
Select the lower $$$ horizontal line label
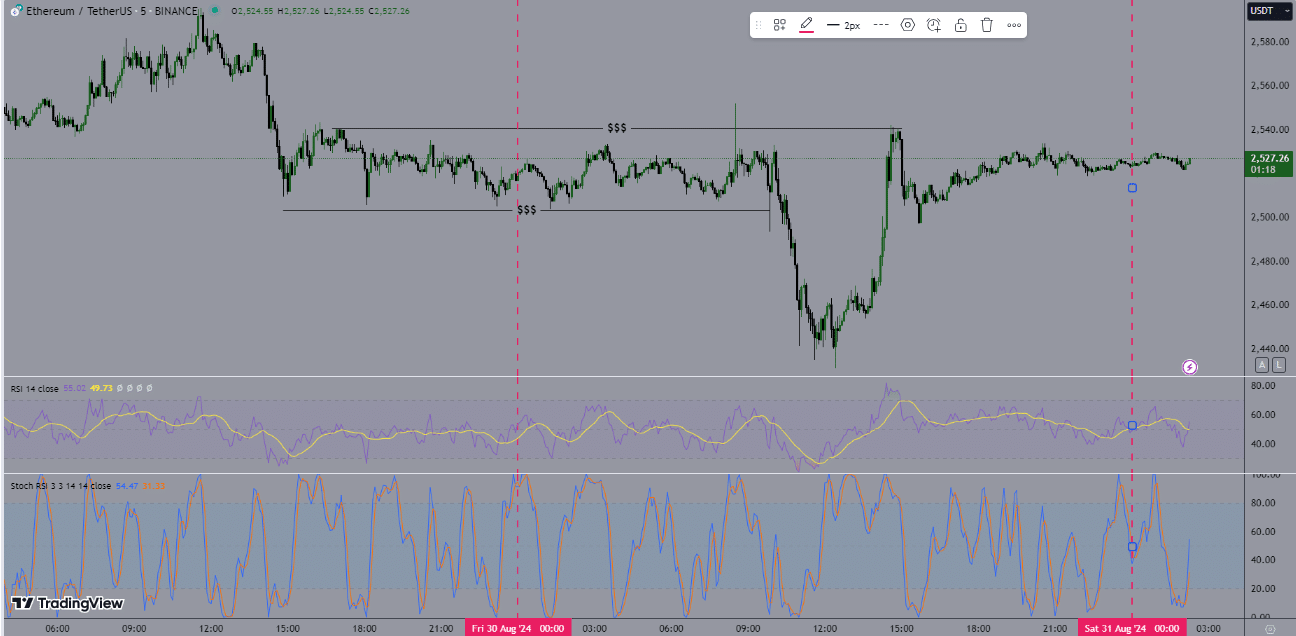tap(527, 211)
